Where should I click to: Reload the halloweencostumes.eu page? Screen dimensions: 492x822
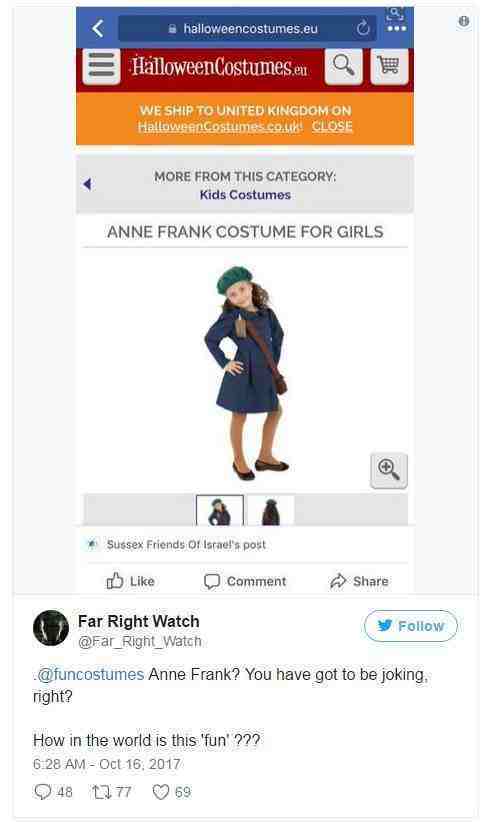(363, 28)
